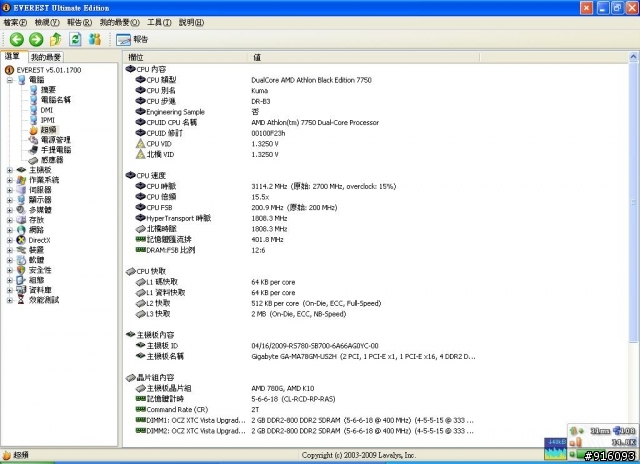
Task: Click the DirectX X logo icon
Action: (x=21, y=240)
